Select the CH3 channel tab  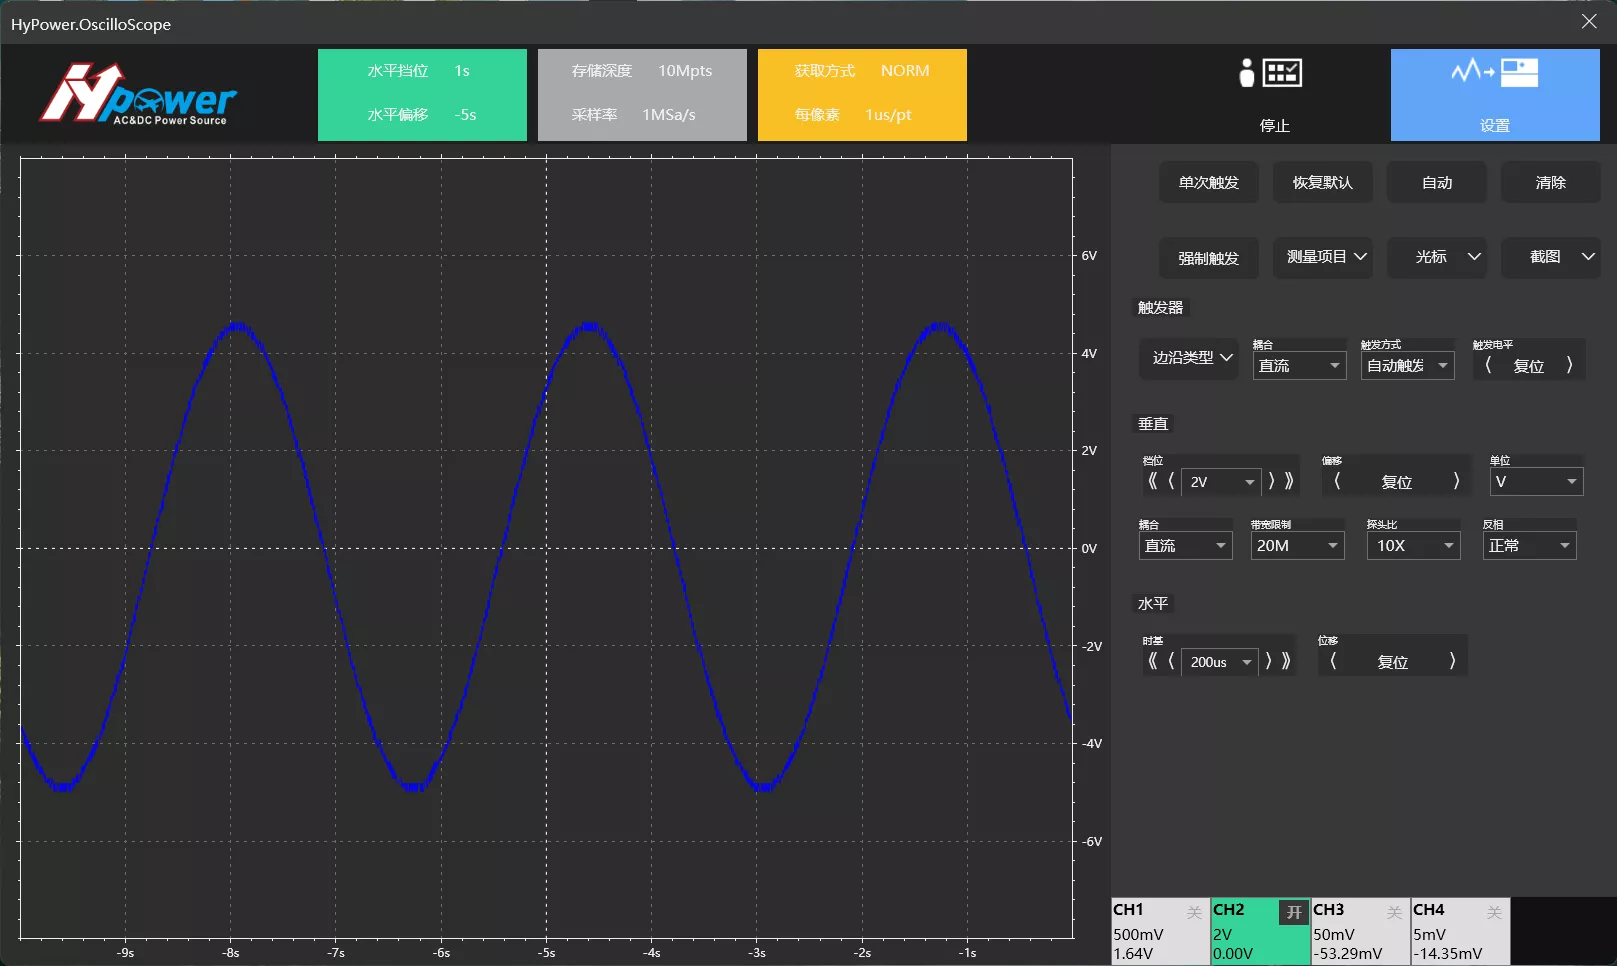[x=1360, y=931]
